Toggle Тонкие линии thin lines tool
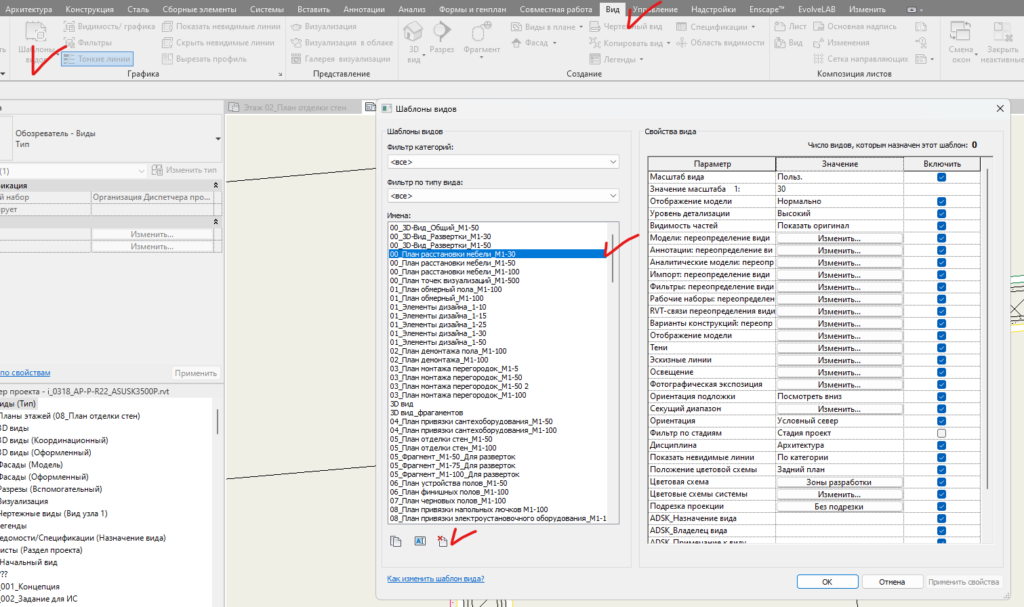 pyautogui.click(x=97, y=59)
